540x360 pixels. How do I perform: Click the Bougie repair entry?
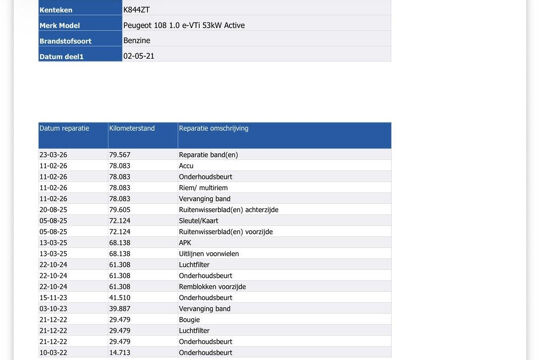(x=189, y=320)
